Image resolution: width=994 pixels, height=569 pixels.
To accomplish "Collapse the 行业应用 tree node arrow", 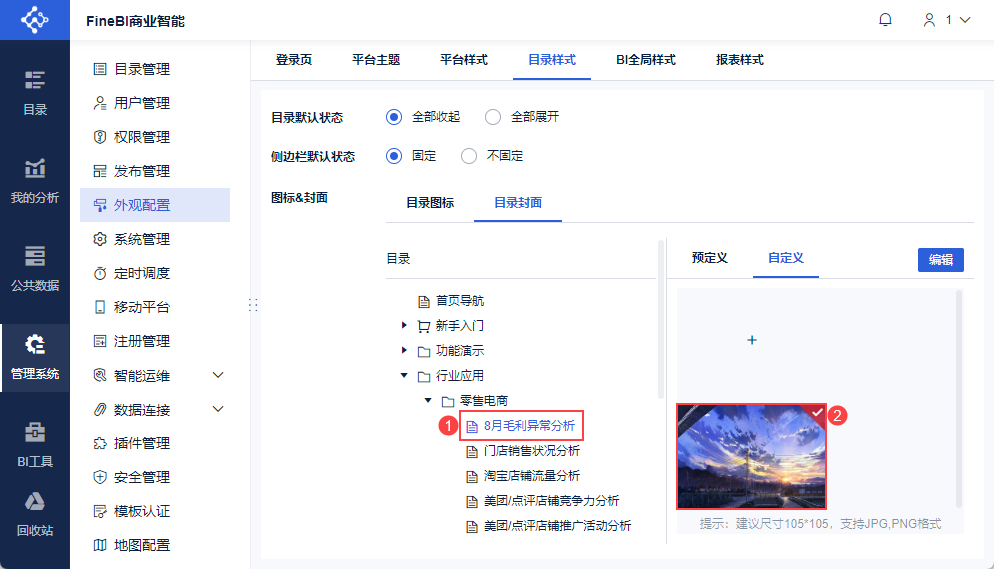I will 404,375.
